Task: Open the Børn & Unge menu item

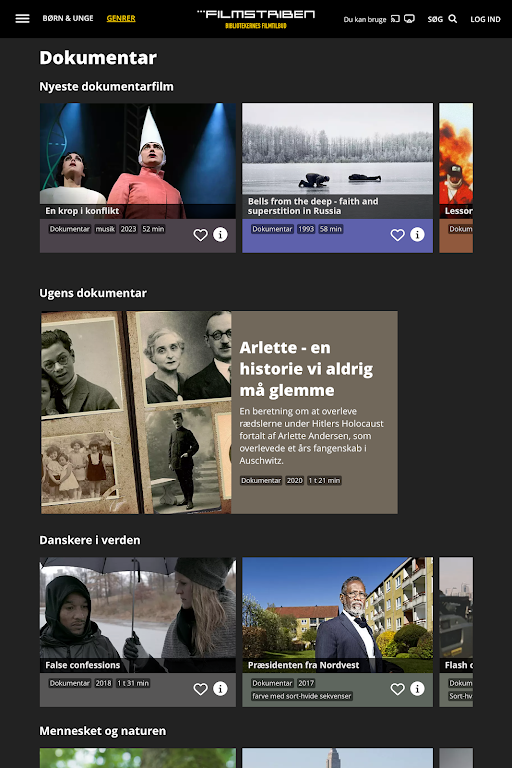Action: [68, 18]
